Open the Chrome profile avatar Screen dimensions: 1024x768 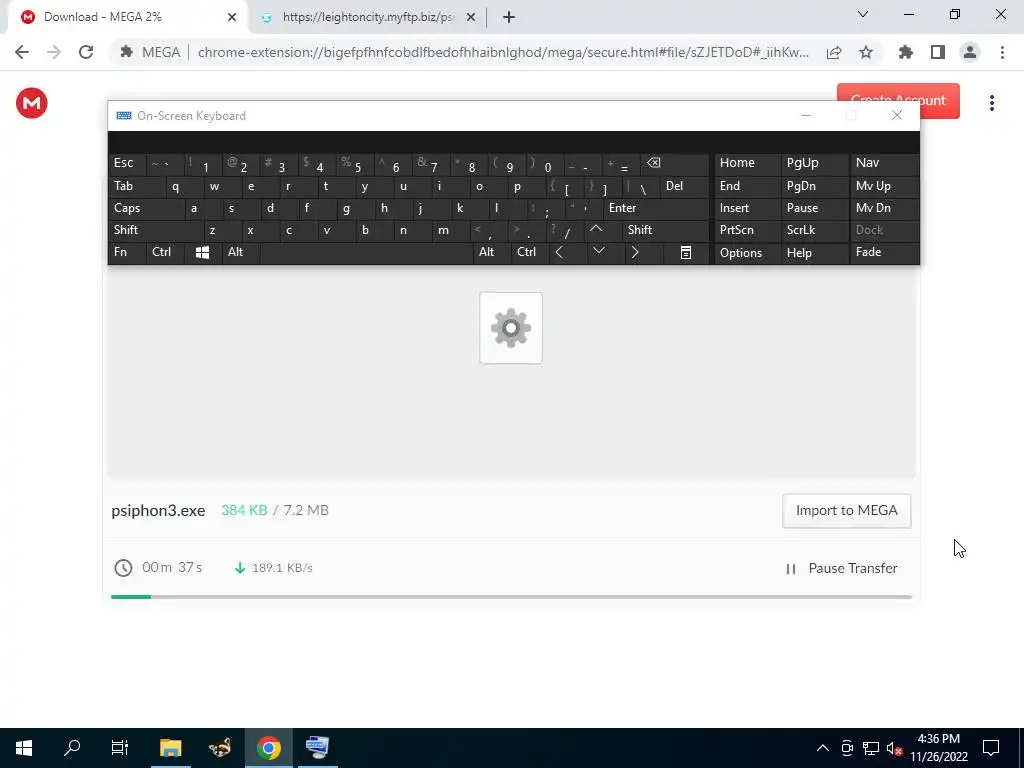970,52
